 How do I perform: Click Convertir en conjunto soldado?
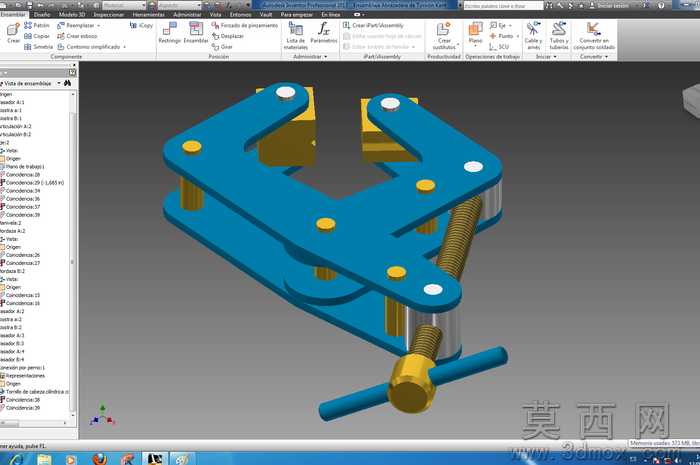tap(594, 36)
